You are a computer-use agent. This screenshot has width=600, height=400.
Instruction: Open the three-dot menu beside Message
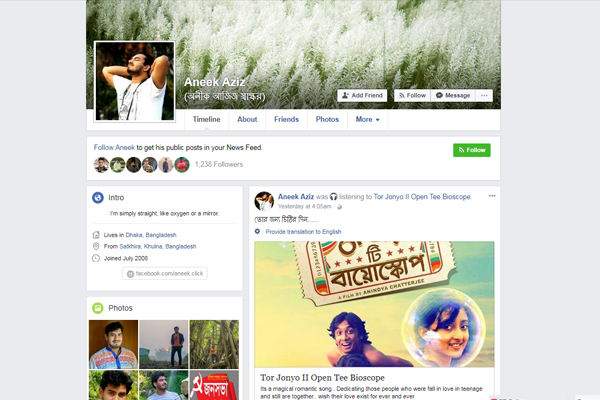click(x=484, y=95)
